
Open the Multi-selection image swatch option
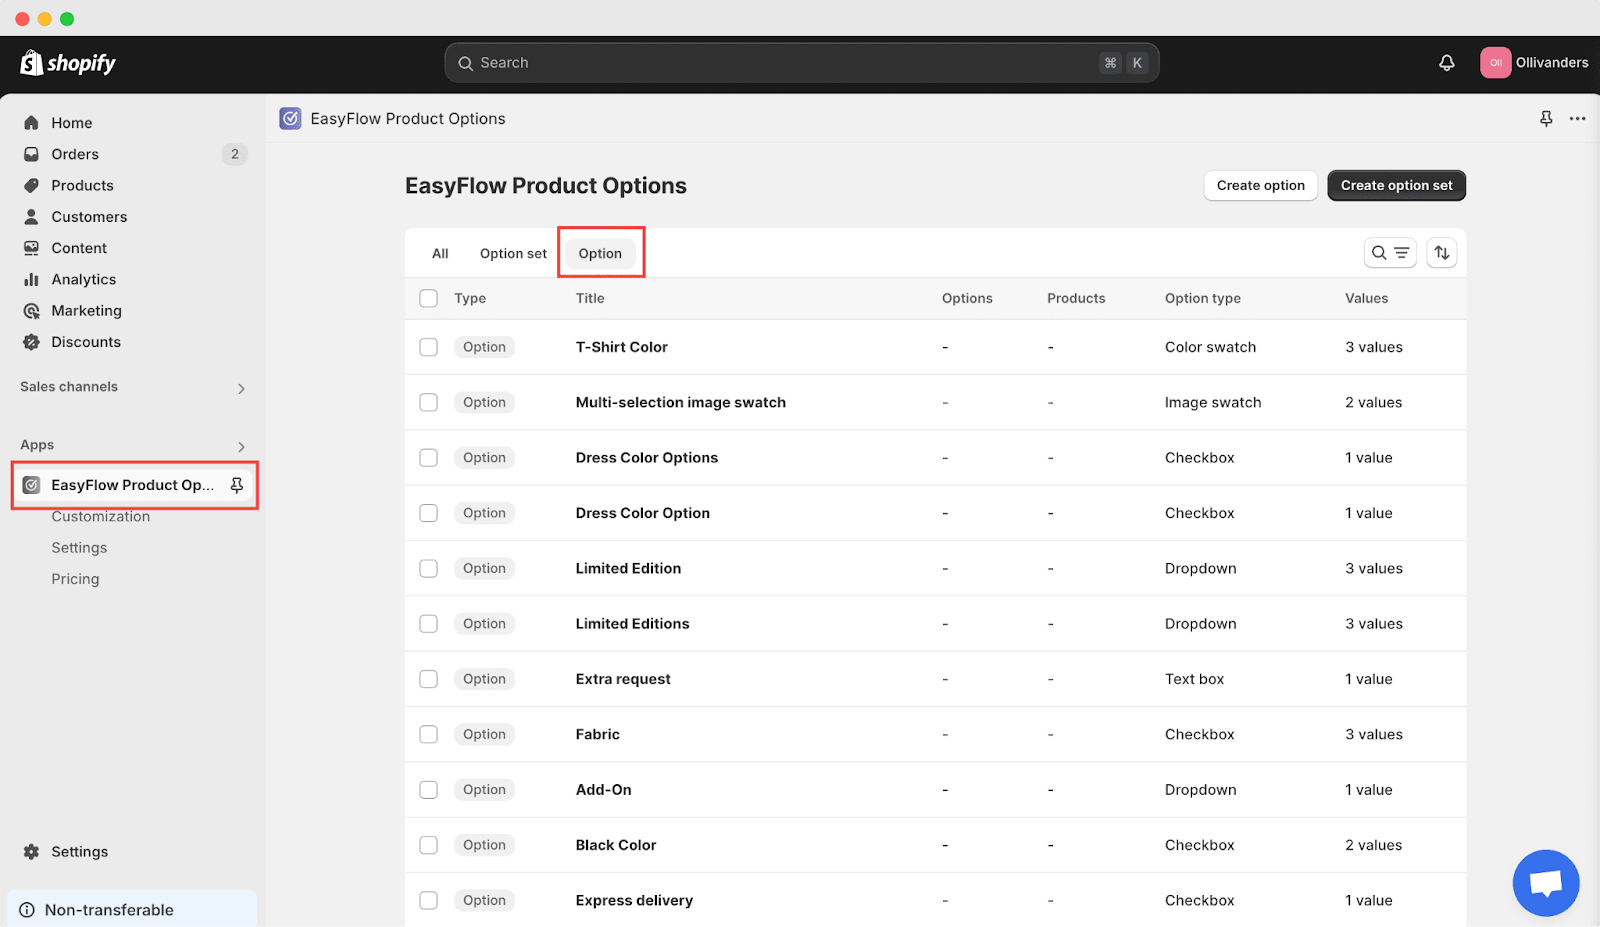(680, 402)
